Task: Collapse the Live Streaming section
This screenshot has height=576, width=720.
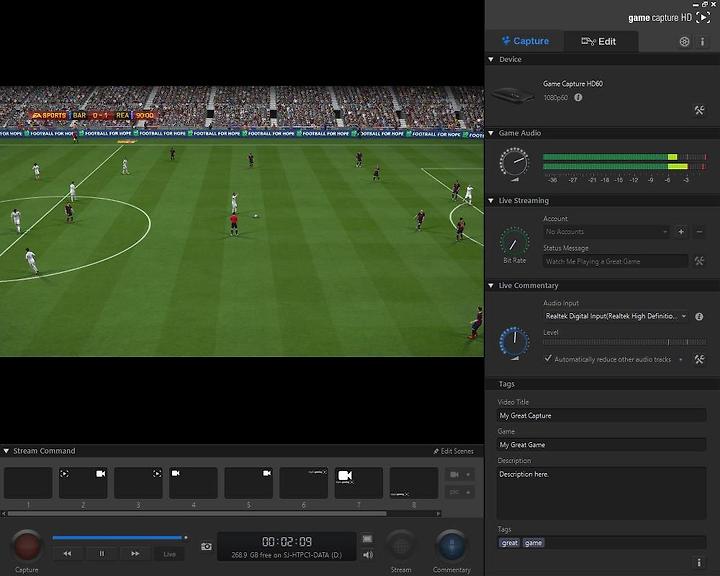Action: coord(491,200)
